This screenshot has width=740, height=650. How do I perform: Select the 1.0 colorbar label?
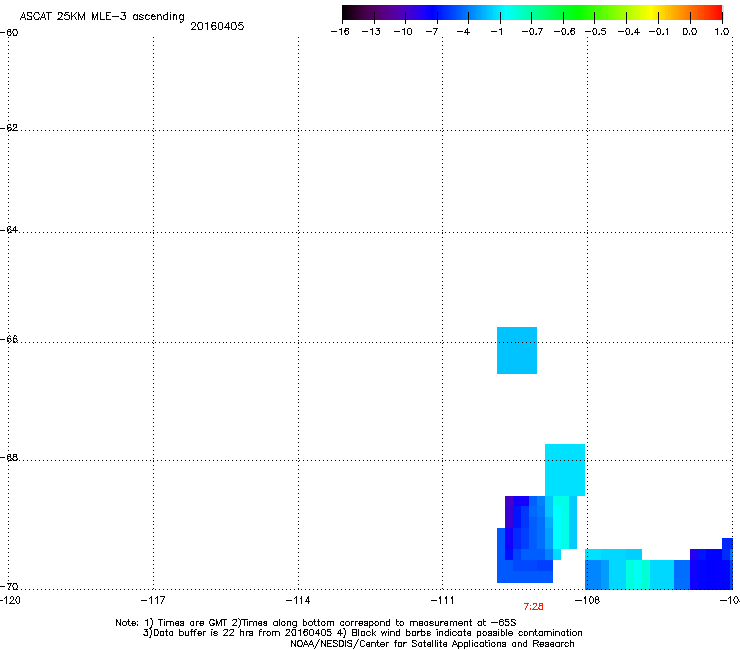722,32
